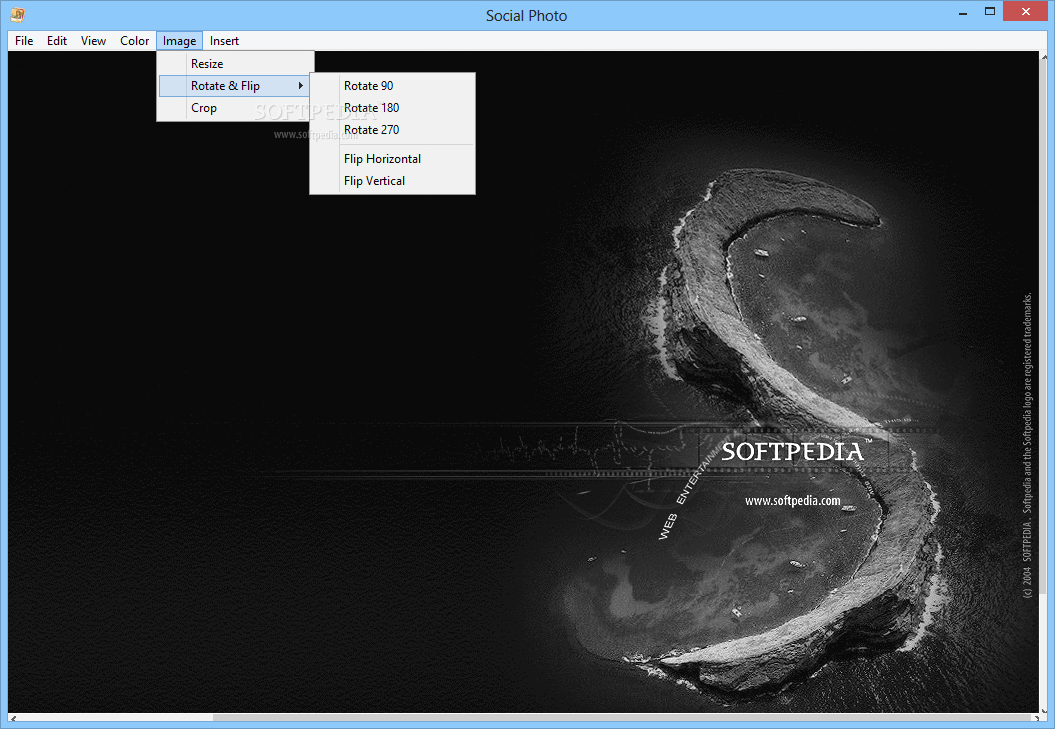Viewport: 1055px width, 729px height.
Task: Select Rotate 180 in the submenu
Action: click(x=392, y=108)
